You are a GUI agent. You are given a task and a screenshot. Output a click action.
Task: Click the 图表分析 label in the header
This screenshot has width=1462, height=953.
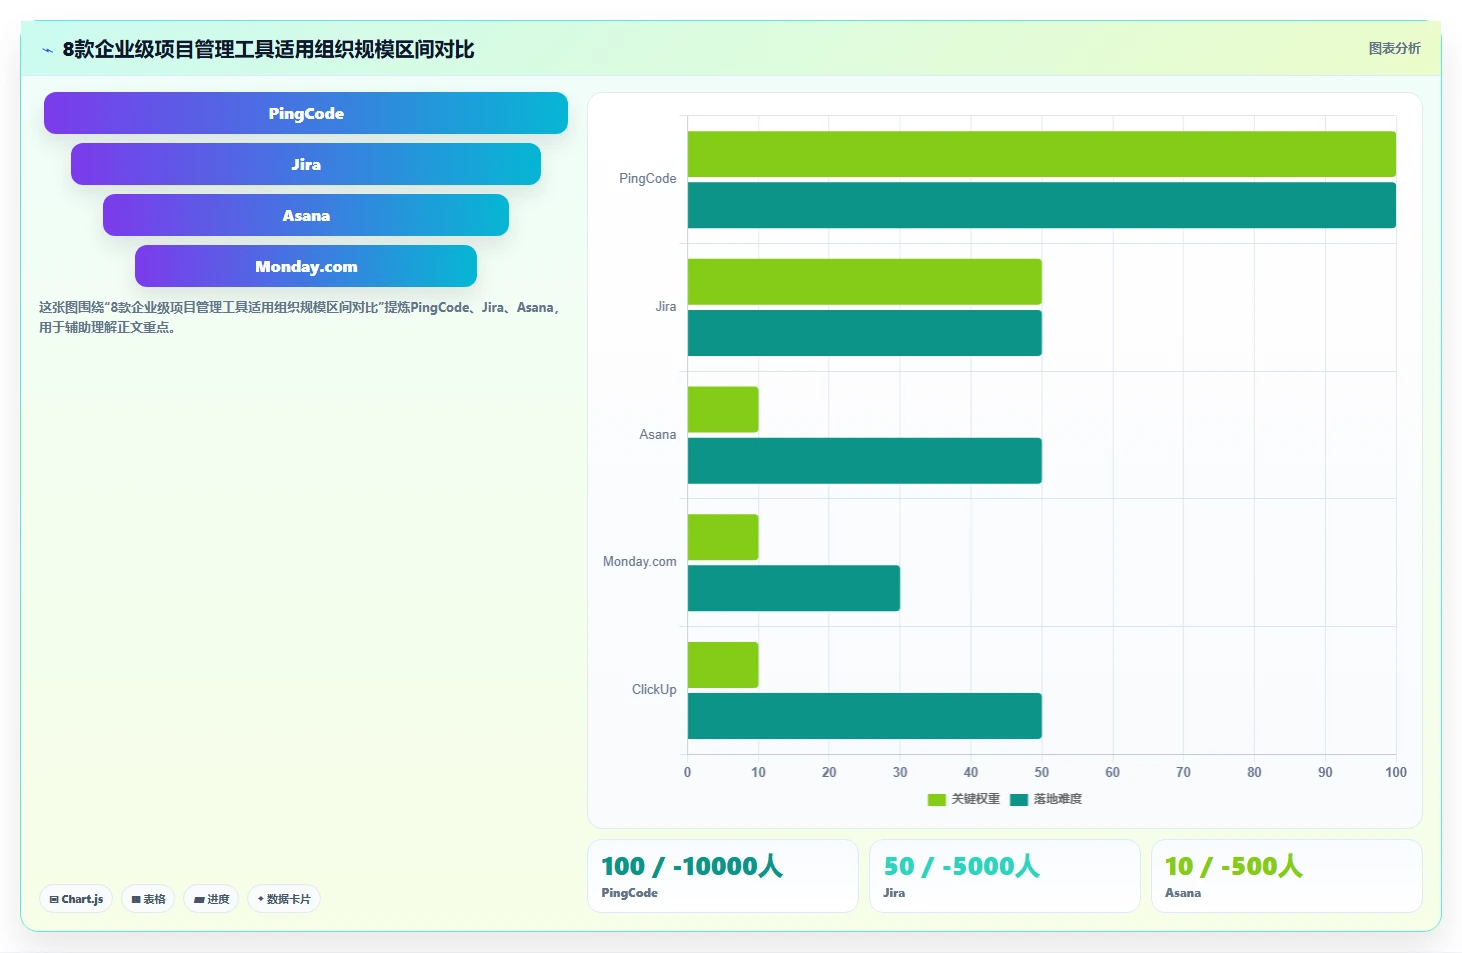coord(1394,48)
